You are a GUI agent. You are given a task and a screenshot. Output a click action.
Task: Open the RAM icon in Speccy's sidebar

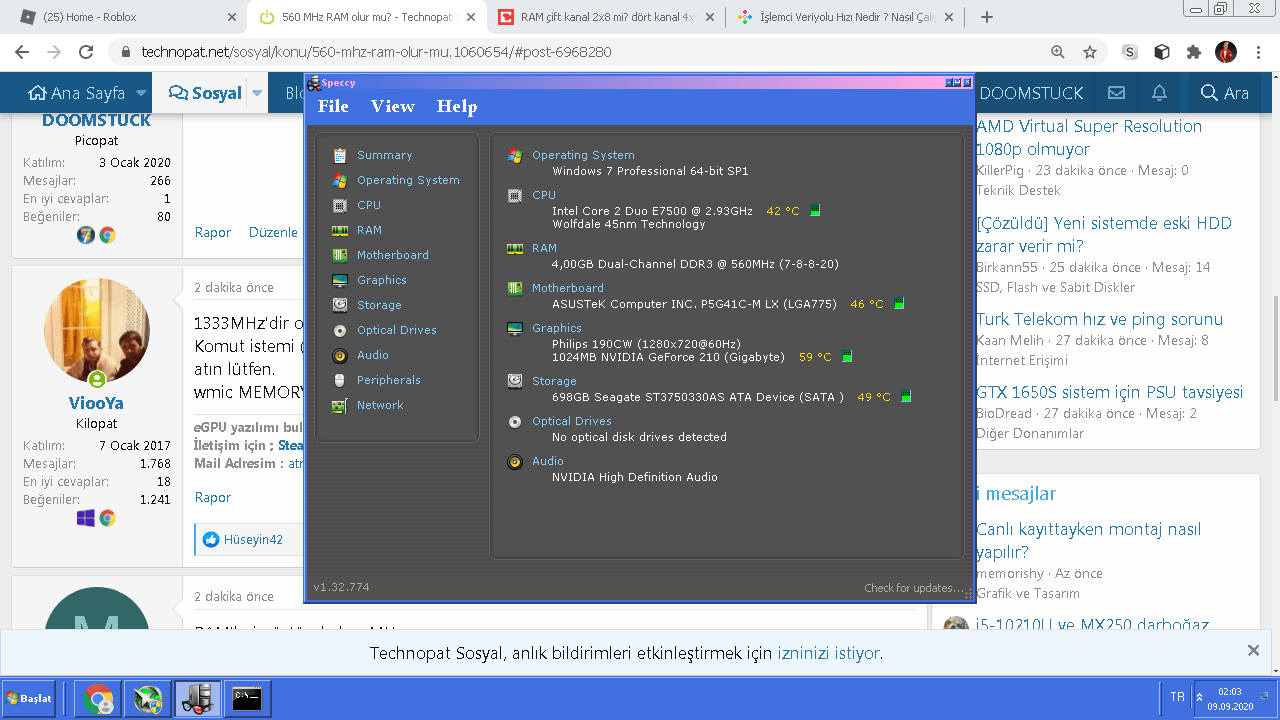tap(340, 230)
